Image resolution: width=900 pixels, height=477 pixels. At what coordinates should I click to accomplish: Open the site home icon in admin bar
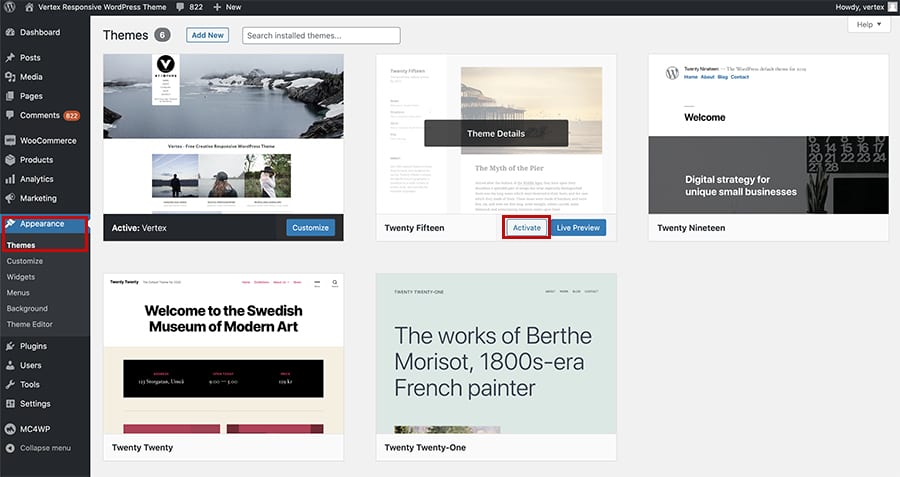[29, 7]
